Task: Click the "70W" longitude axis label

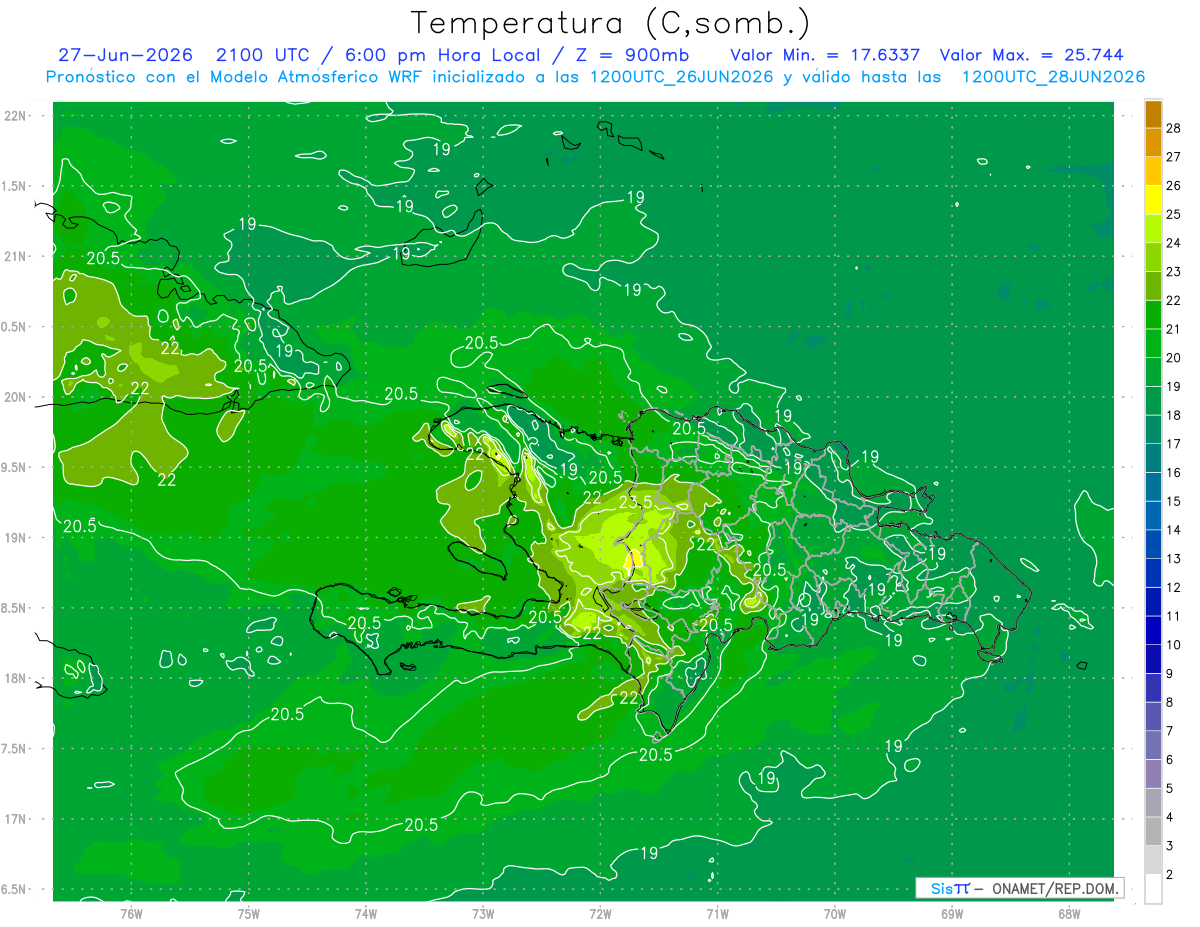Action: click(x=835, y=914)
